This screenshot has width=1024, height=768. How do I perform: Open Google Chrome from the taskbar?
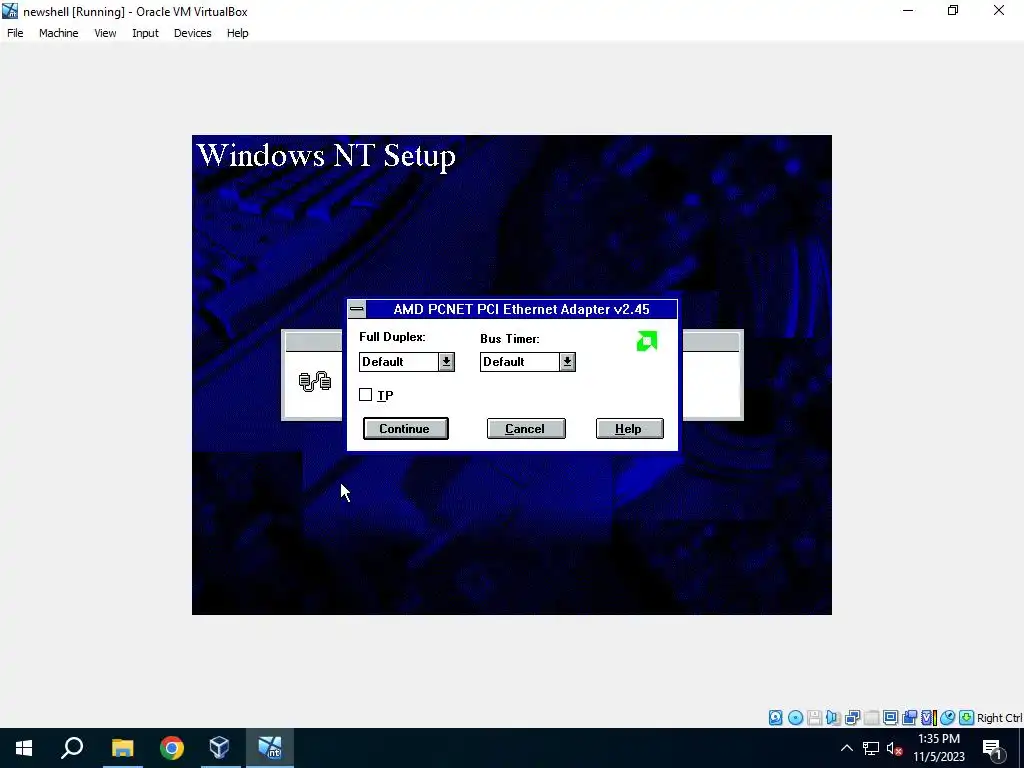point(172,748)
